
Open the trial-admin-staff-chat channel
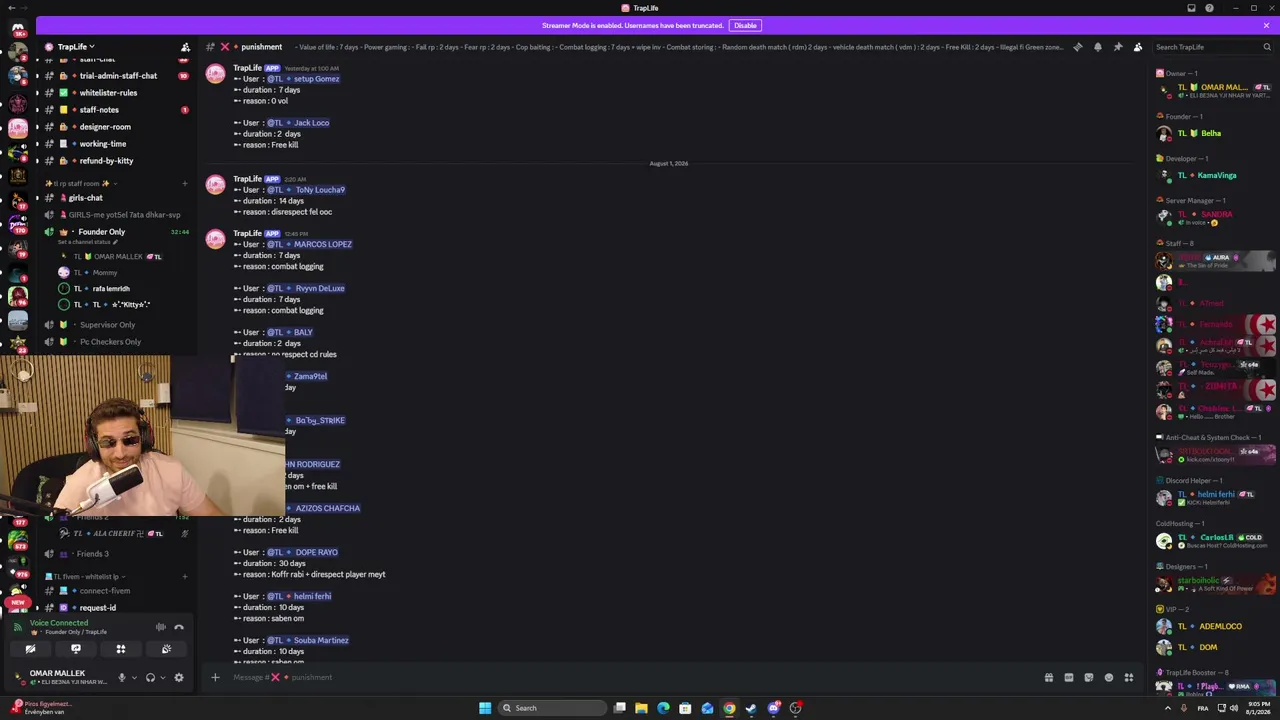click(118, 76)
